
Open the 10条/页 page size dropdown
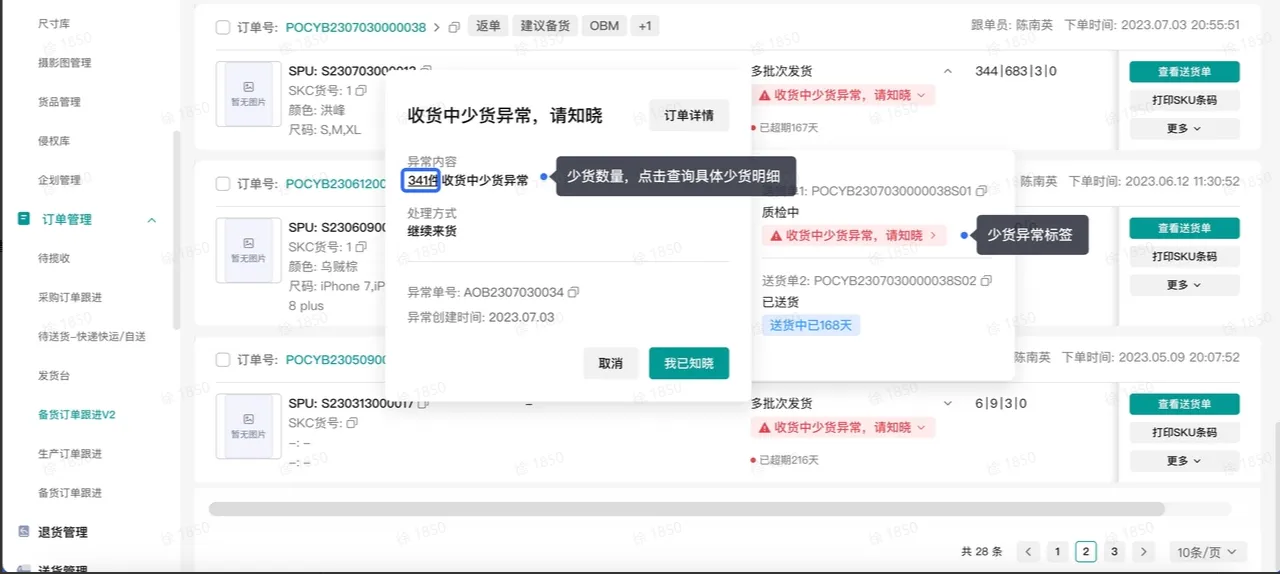1209,552
